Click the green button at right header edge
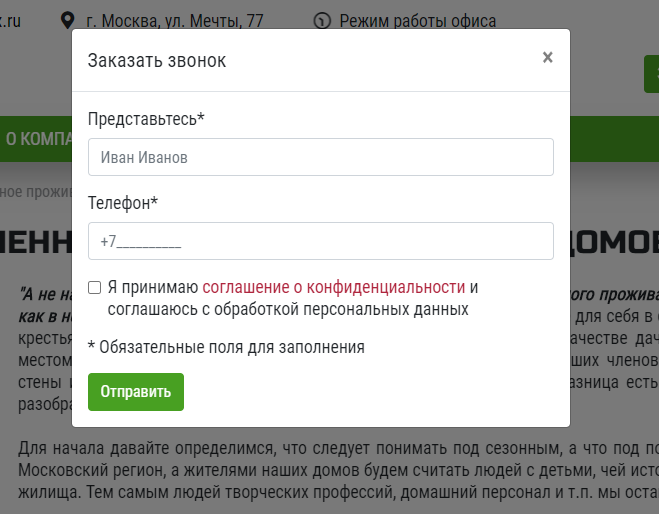This screenshot has height=514, width=659. 651,75
